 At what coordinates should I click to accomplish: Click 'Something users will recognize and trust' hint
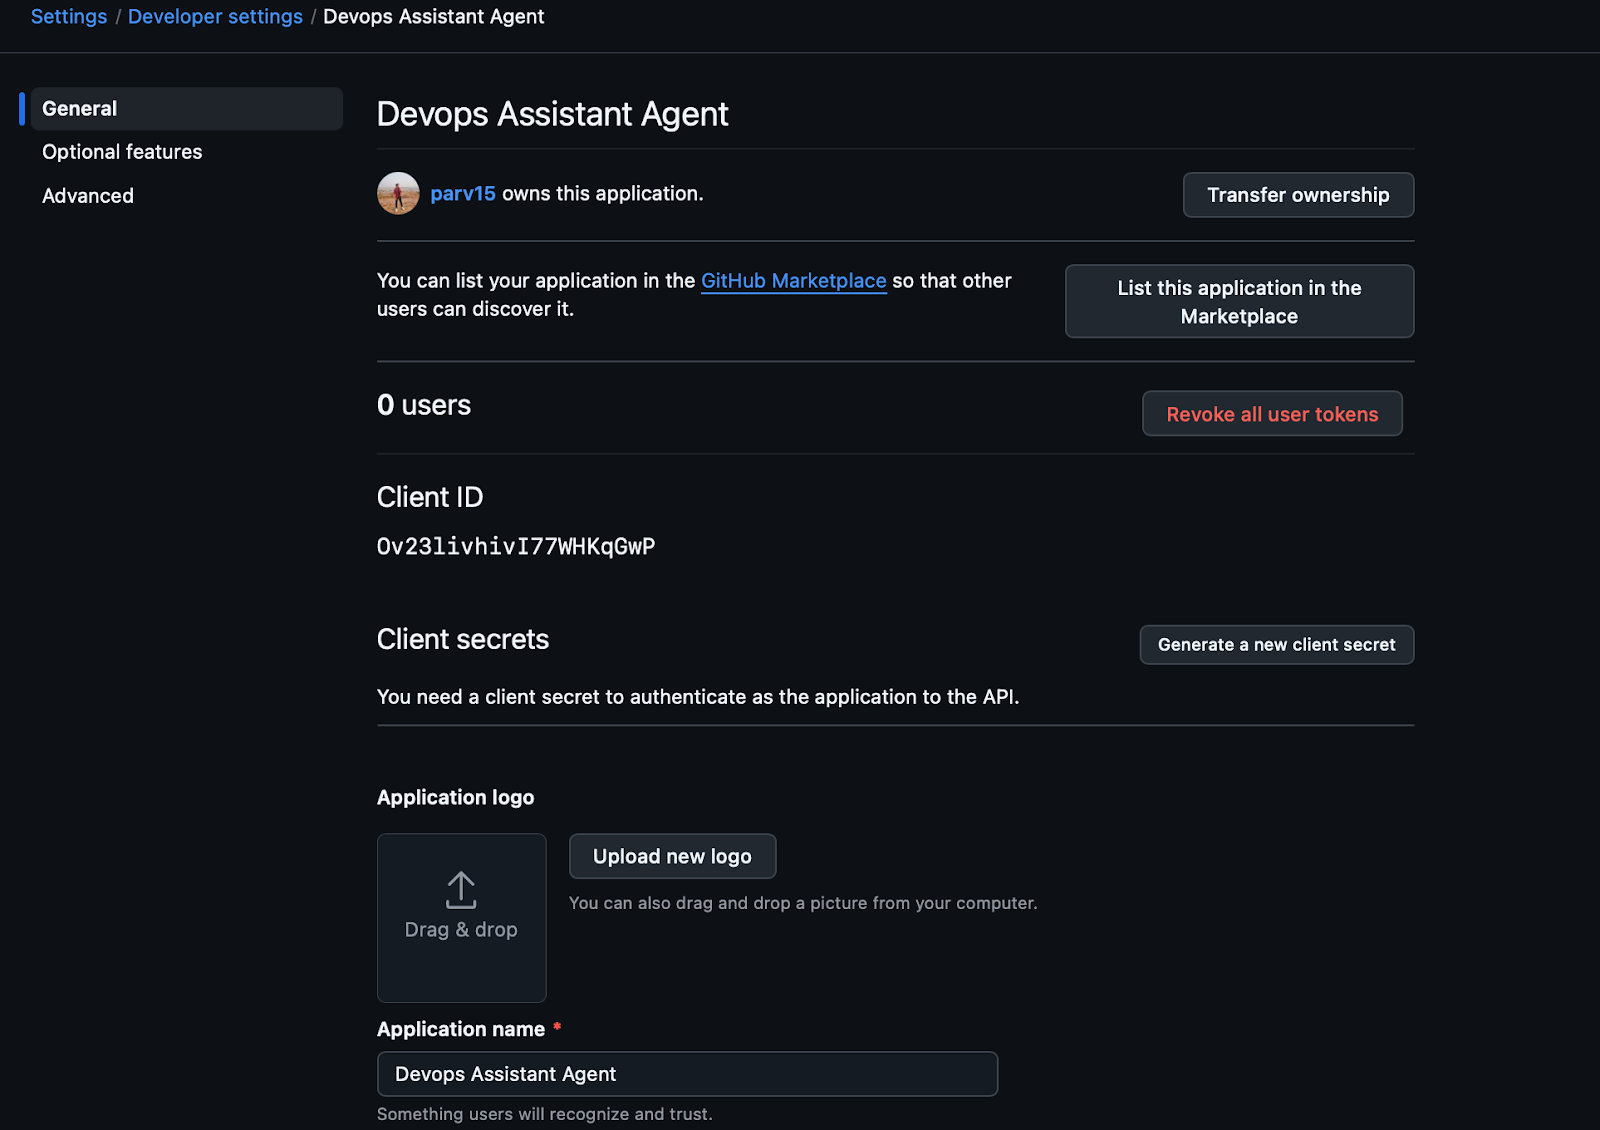pos(545,1114)
